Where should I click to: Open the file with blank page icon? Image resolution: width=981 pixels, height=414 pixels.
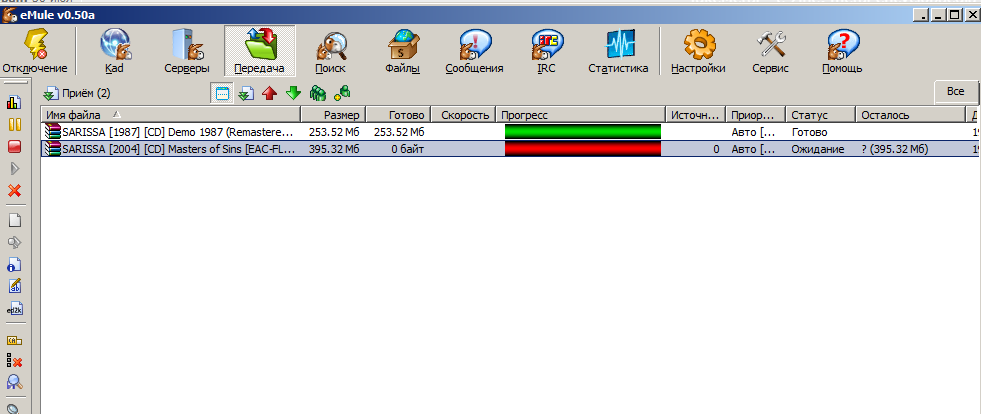coord(14,220)
